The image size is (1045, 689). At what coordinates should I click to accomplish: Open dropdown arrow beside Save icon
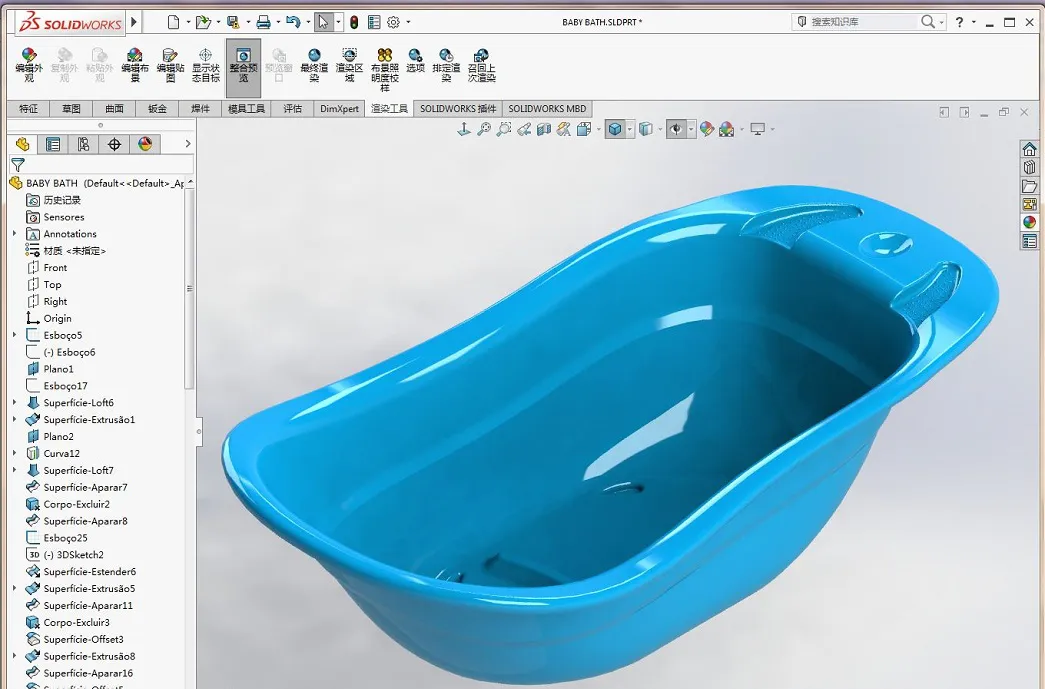(247, 22)
